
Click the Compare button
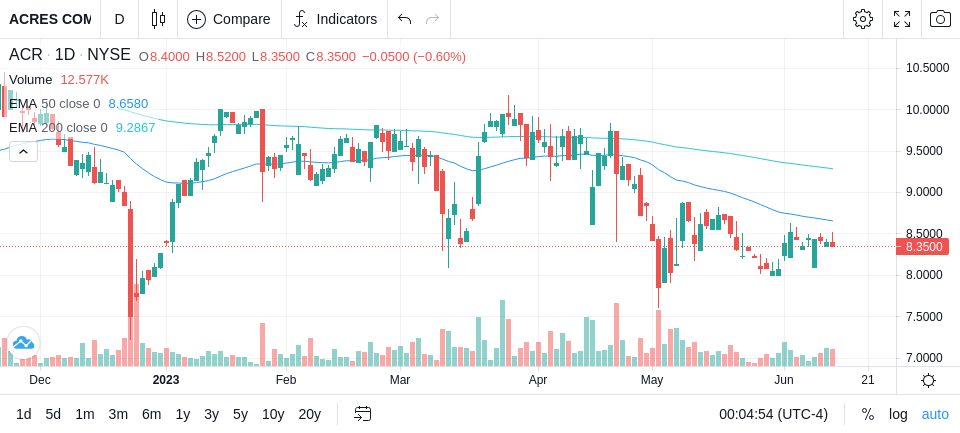(228, 19)
